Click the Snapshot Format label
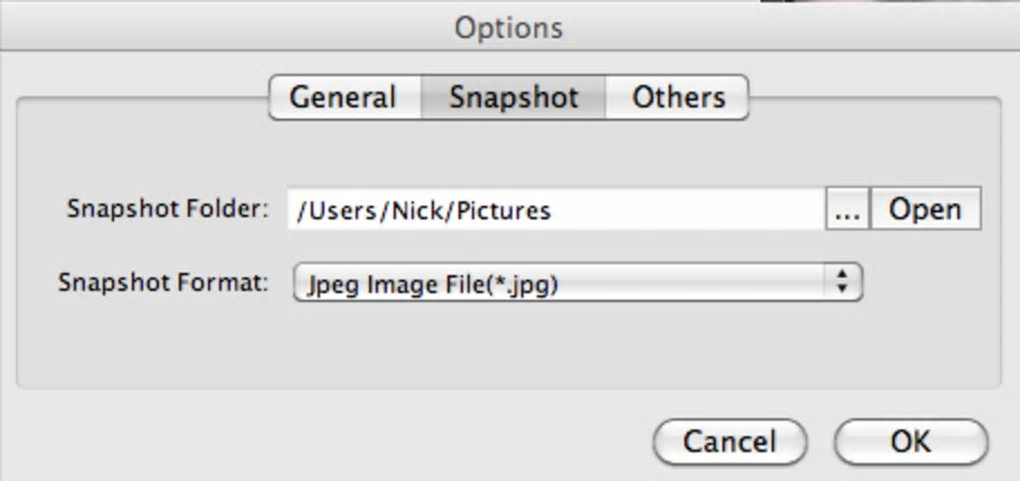This screenshot has width=1020, height=481. point(163,282)
